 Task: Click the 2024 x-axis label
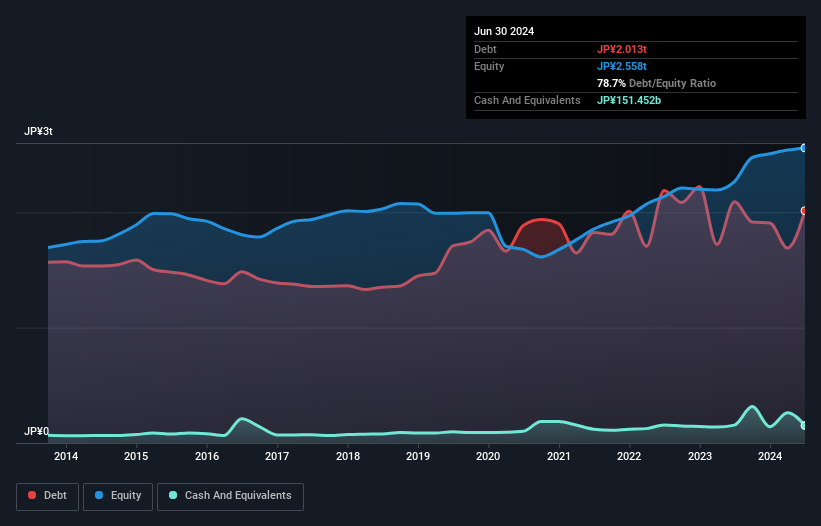(770, 456)
